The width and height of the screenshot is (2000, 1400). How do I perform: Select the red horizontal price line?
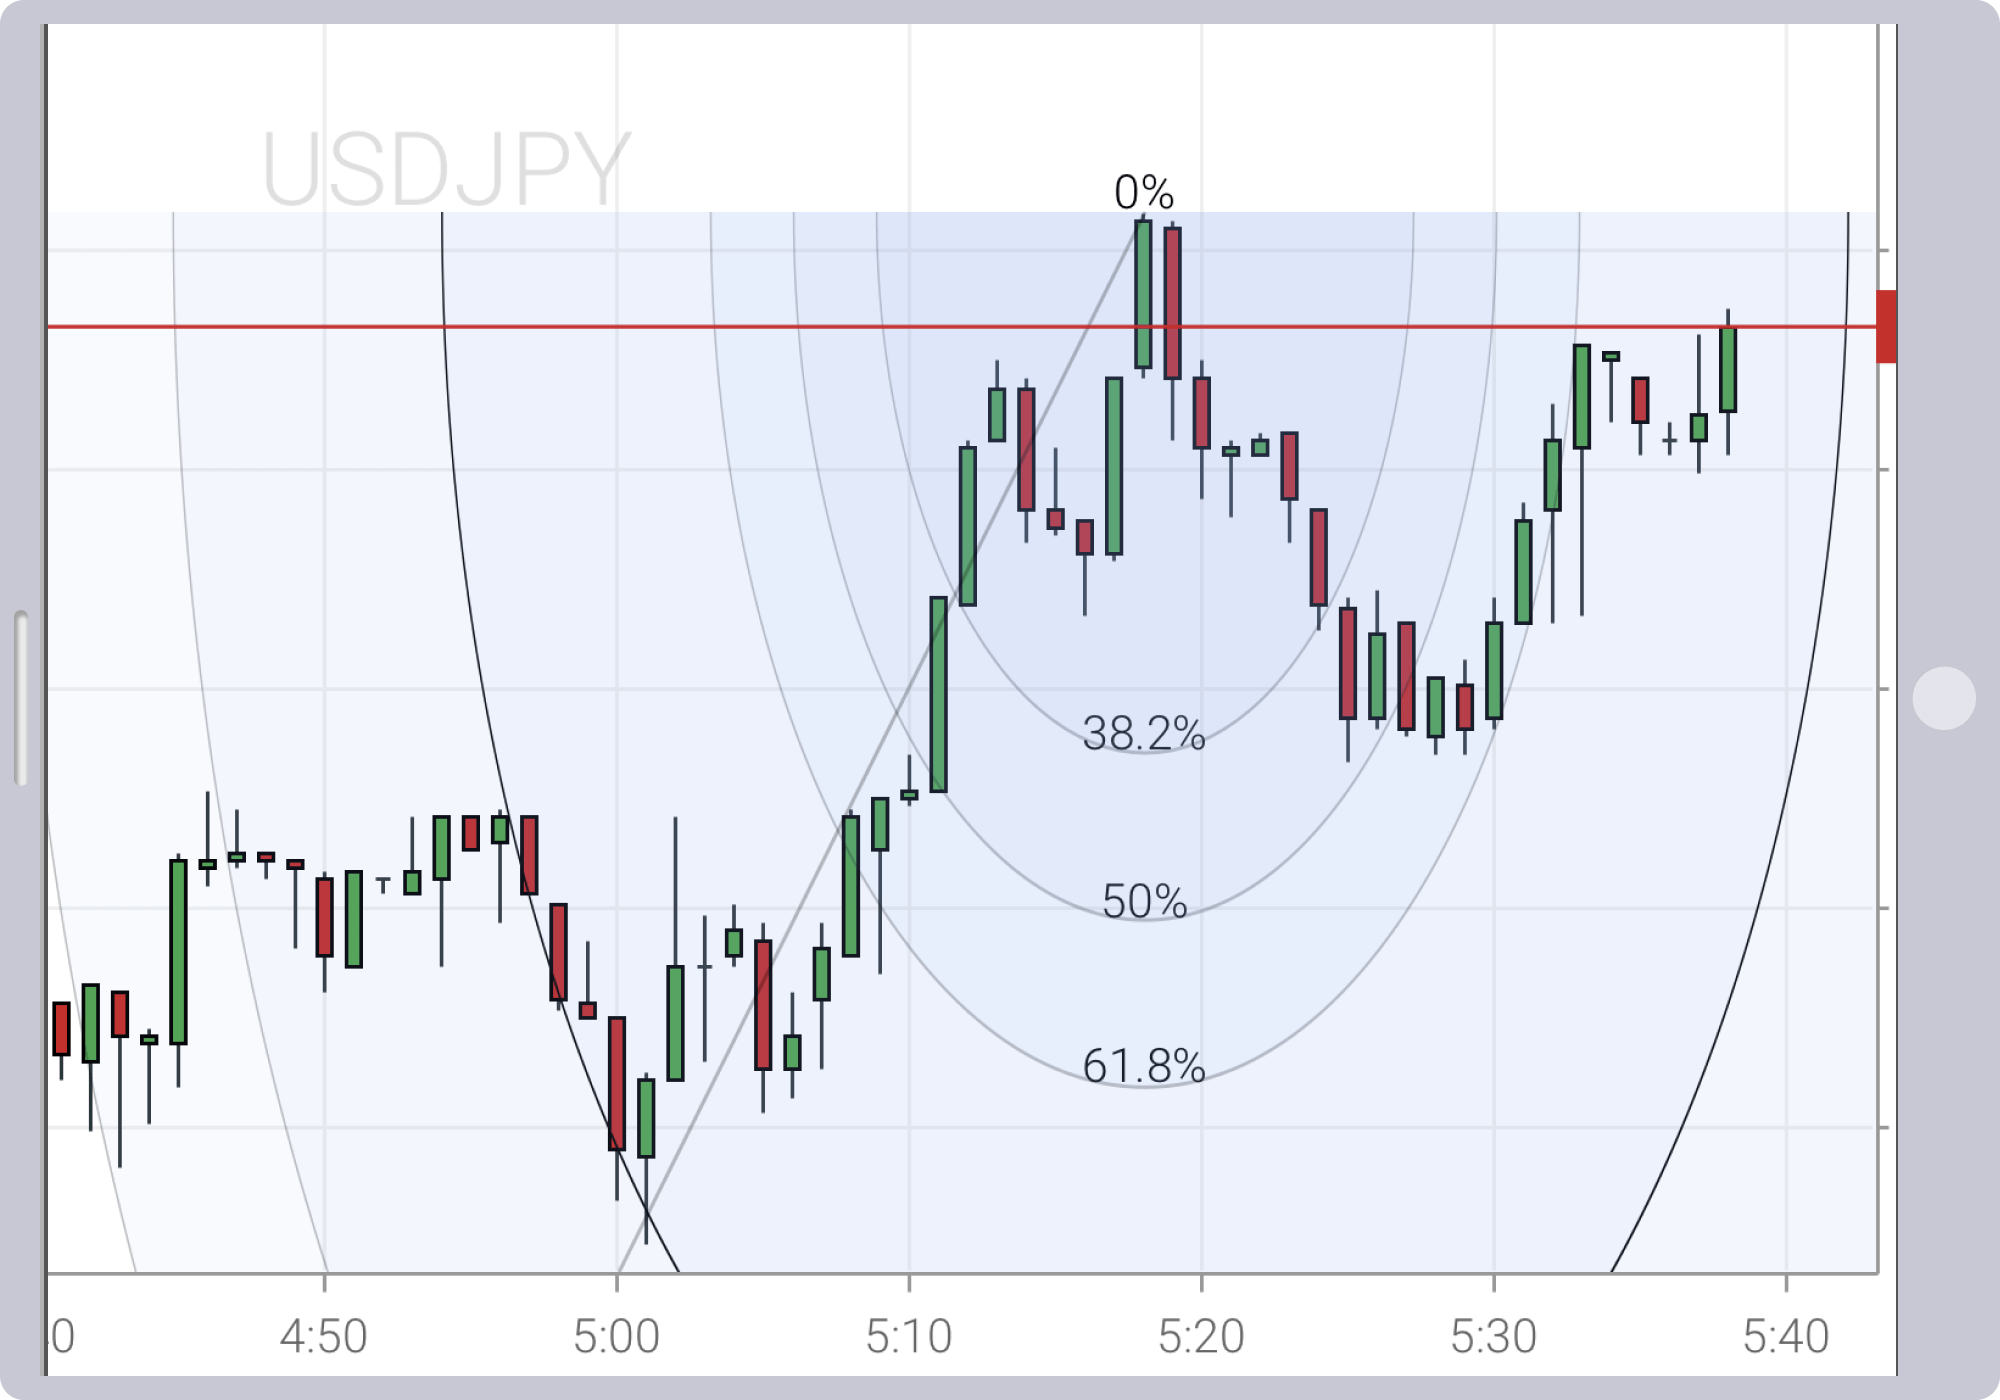960,326
